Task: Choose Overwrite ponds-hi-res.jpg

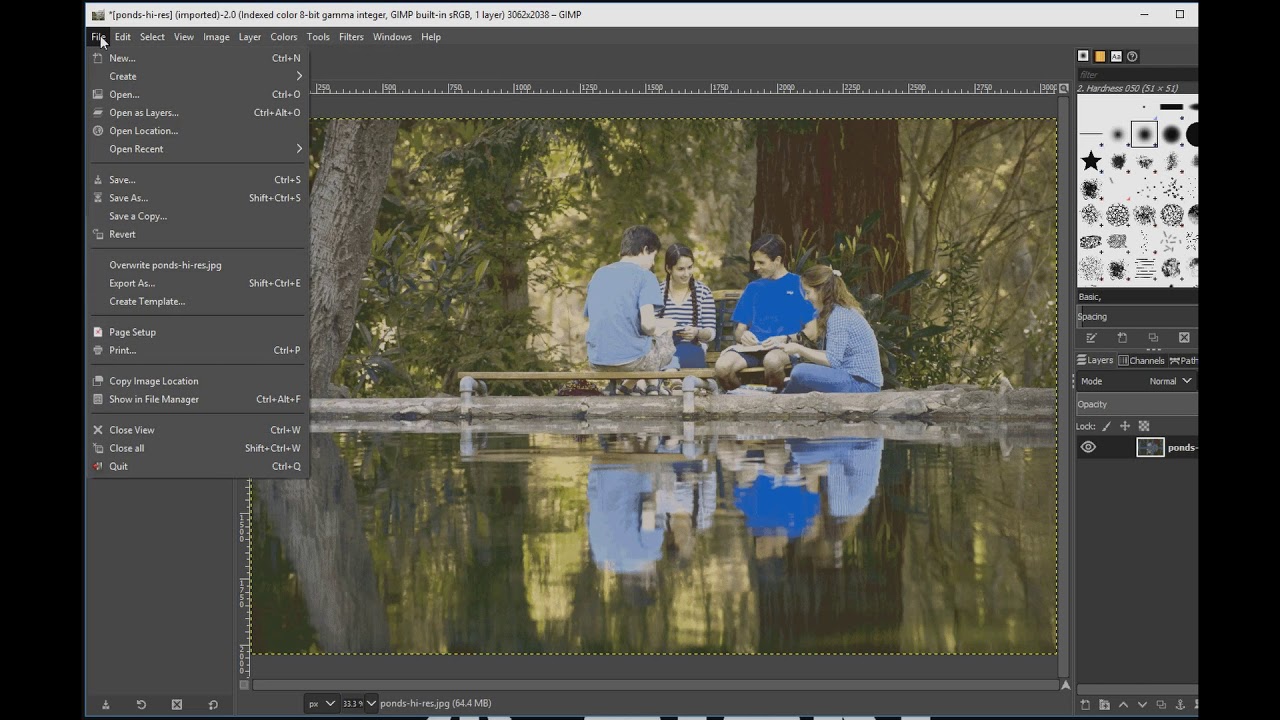Action: (x=198, y=265)
